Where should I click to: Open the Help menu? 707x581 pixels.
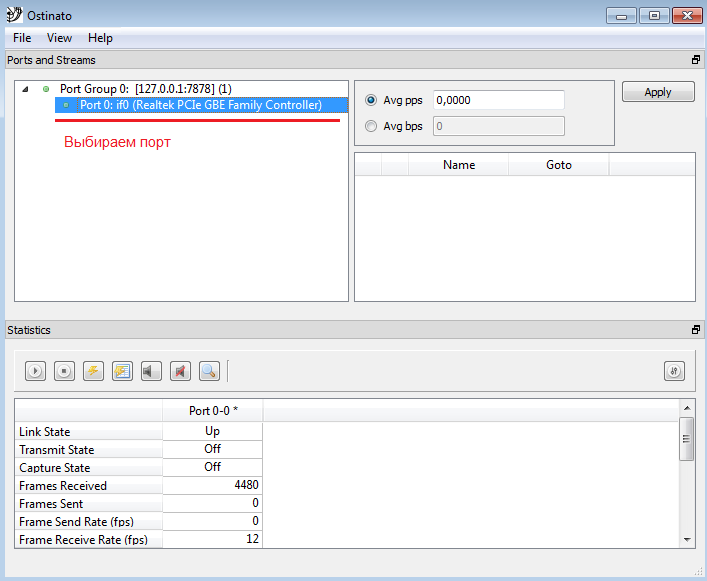tap(100, 38)
